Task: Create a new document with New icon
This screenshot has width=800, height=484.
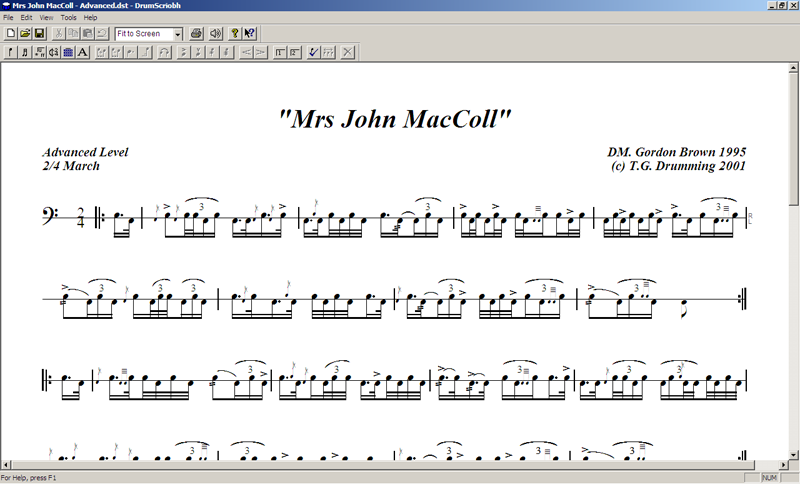Action: [10, 34]
